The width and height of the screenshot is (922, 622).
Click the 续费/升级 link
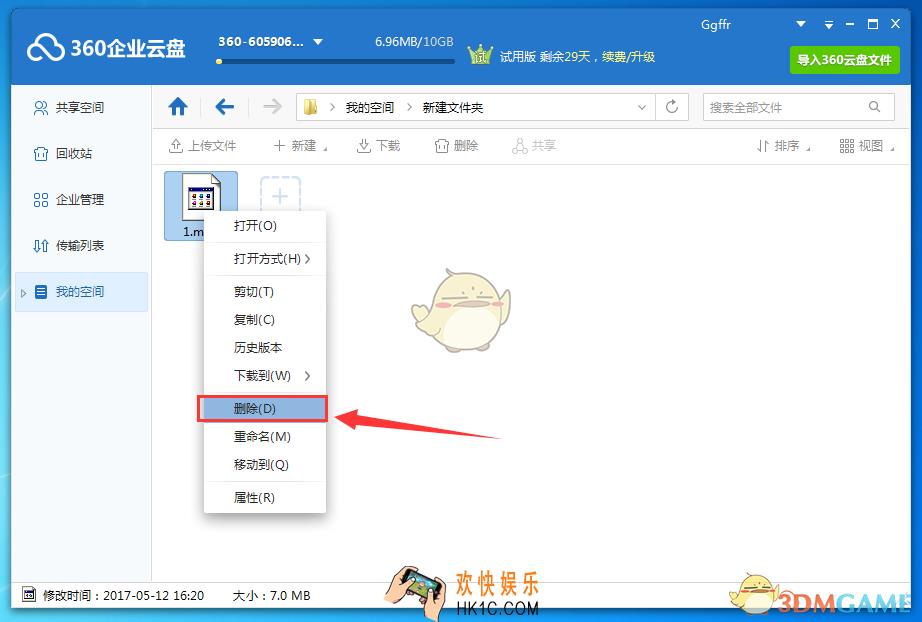point(628,56)
